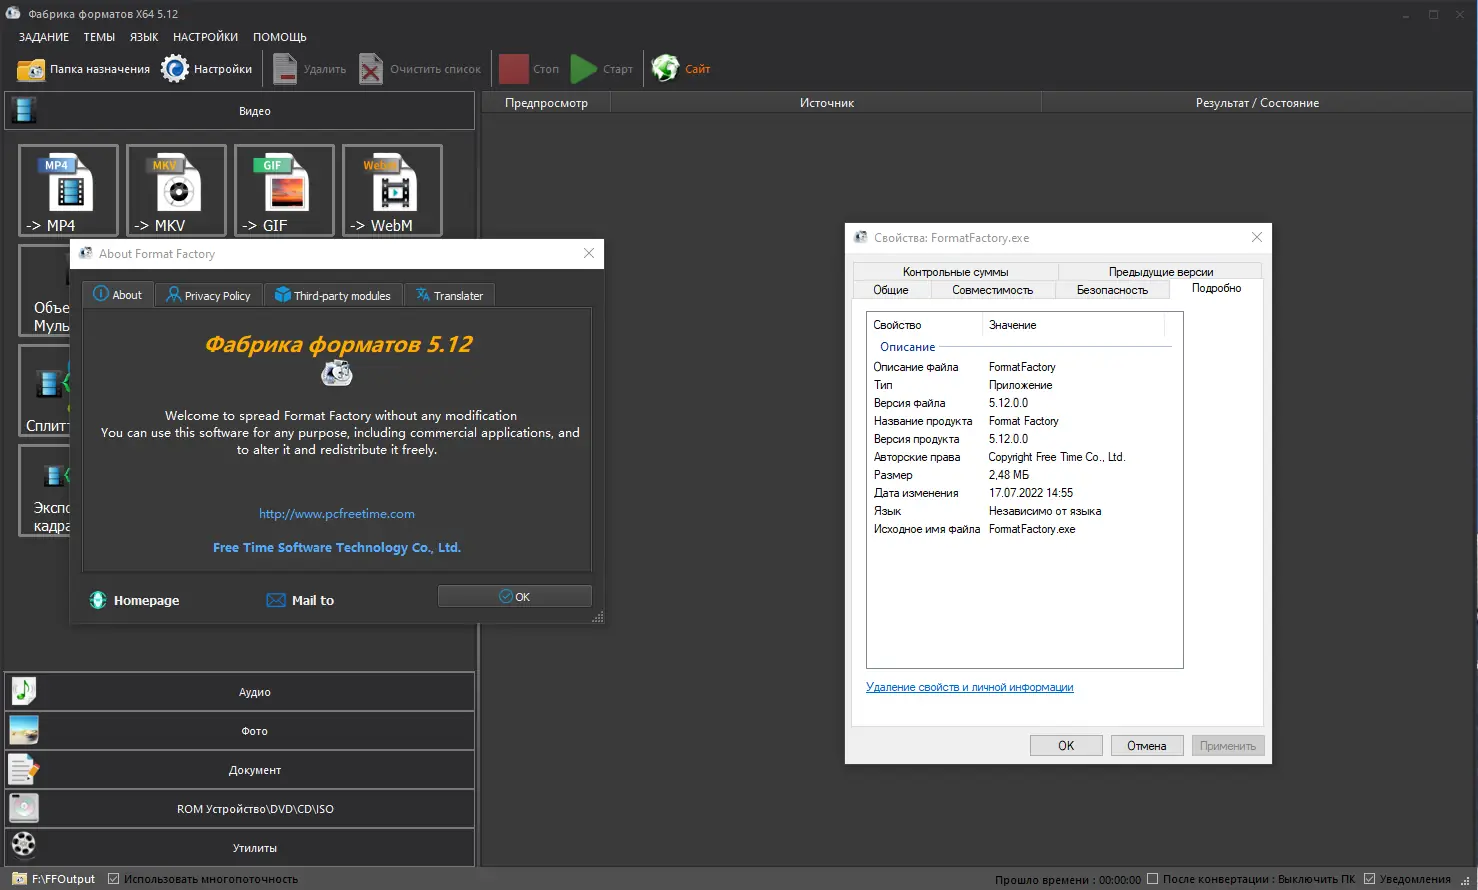This screenshot has width=1478, height=890.
Task: Select the About tab in About dialog
Action: [x=118, y=294]
